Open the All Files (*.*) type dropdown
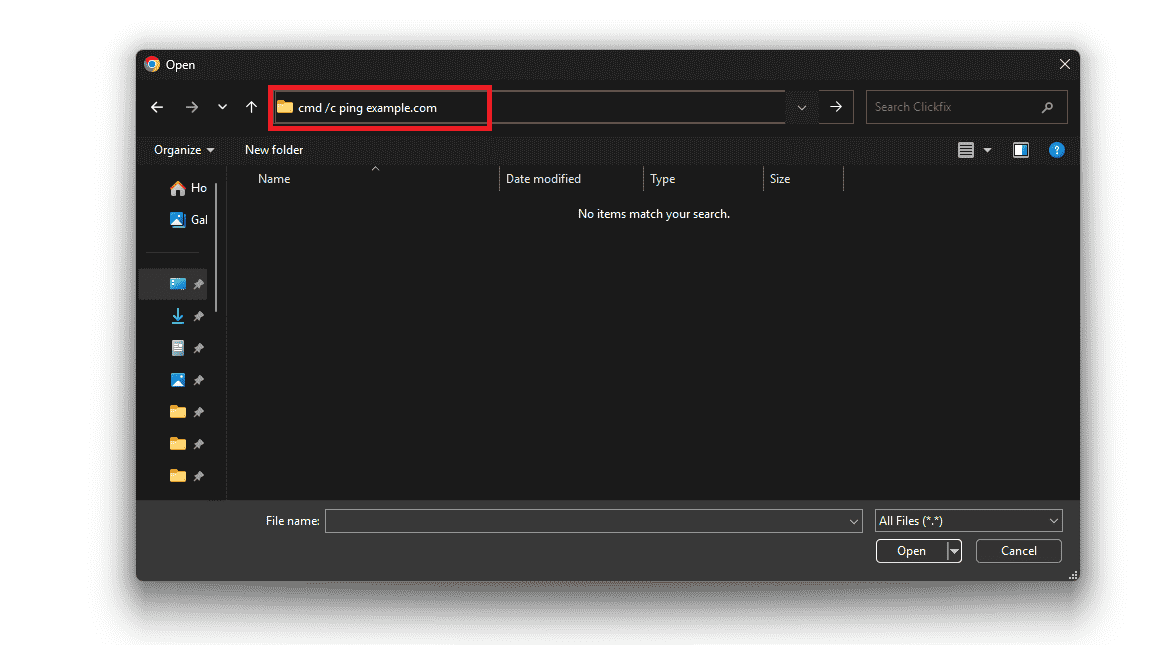 (x=969, y=521)
